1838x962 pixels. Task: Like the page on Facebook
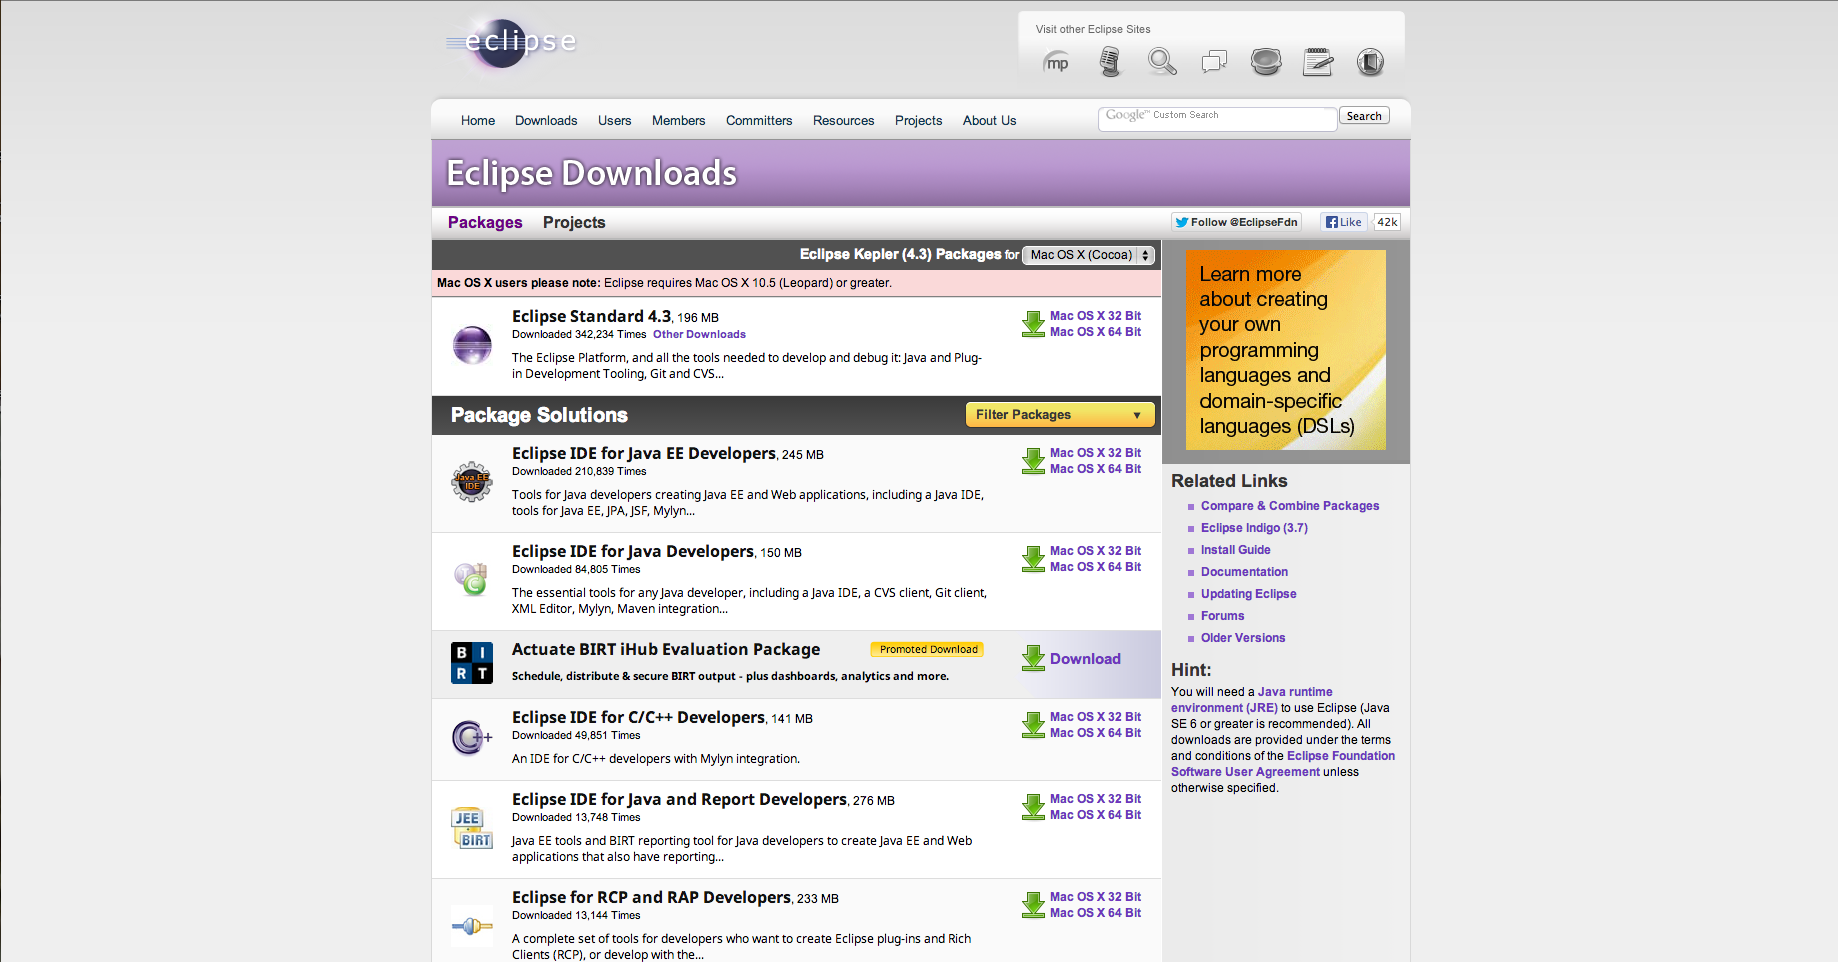[1343, 222]
